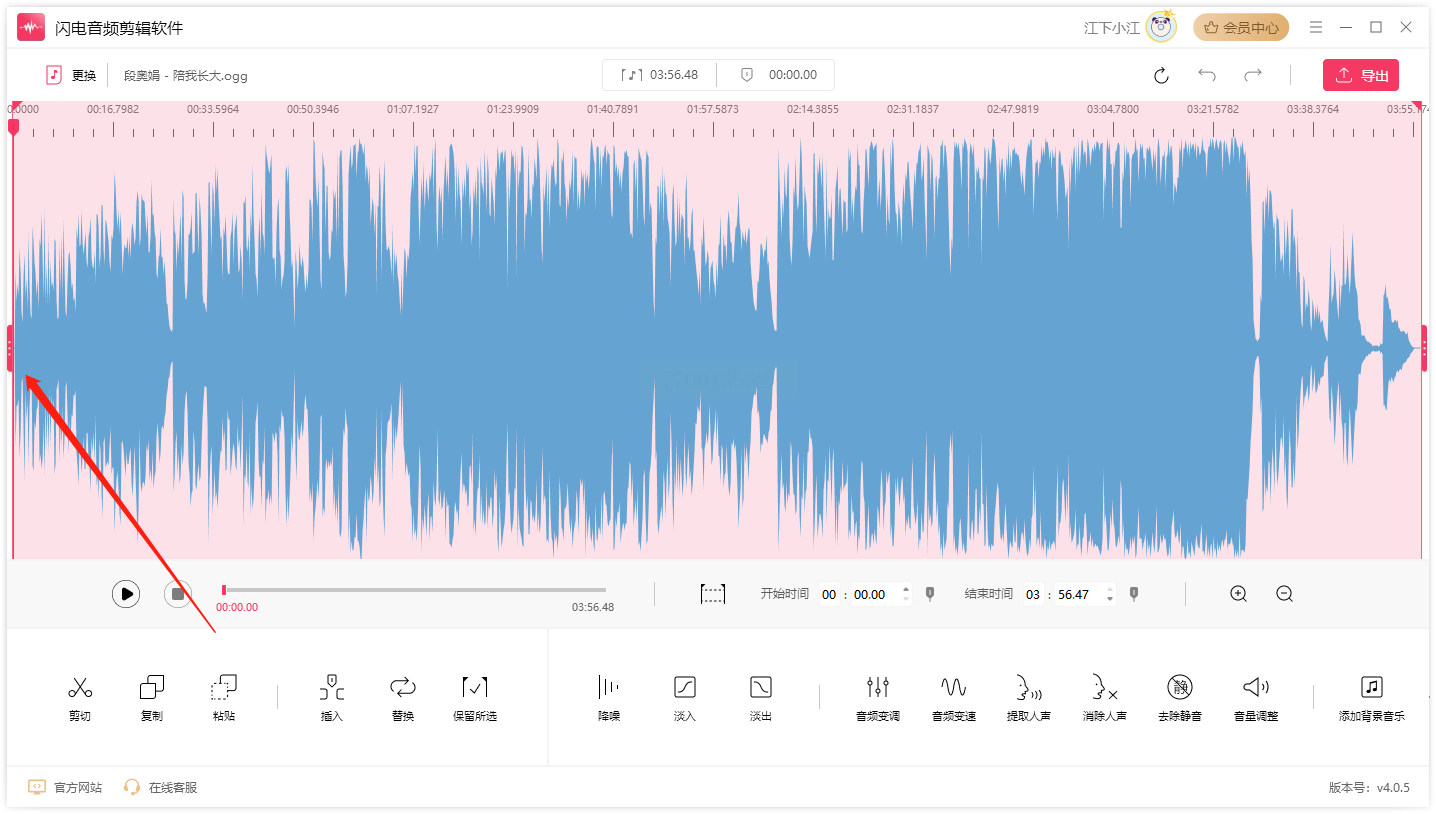Decrease the end time with the down arrow
The image size is (1436, 814).
click(1110, 600)
